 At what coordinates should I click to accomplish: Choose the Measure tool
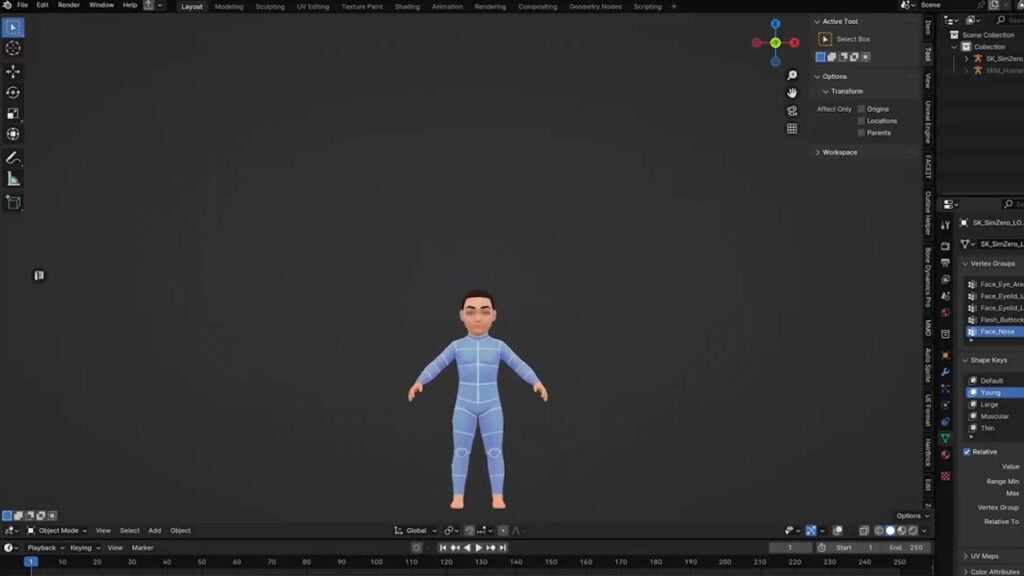pyautogui.click(x=13, y=179)
